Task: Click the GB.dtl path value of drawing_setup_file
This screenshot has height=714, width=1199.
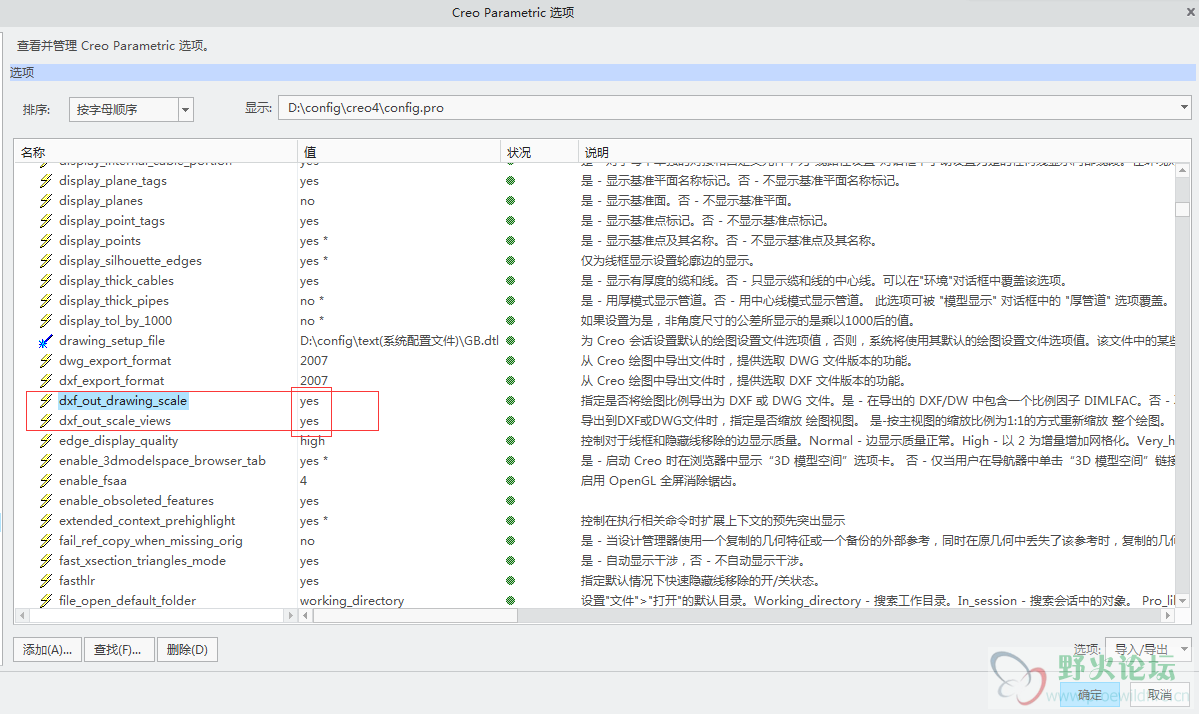Action: coord(398,341)
